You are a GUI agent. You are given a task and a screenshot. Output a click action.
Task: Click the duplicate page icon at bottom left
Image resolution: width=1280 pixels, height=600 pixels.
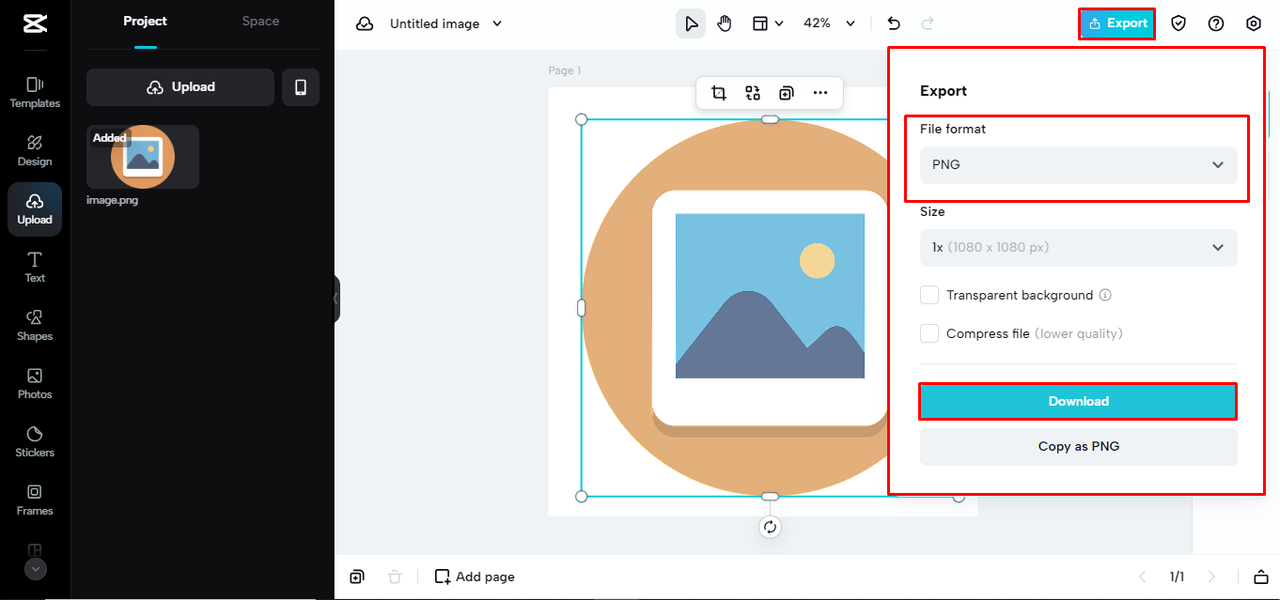(357, 577)
